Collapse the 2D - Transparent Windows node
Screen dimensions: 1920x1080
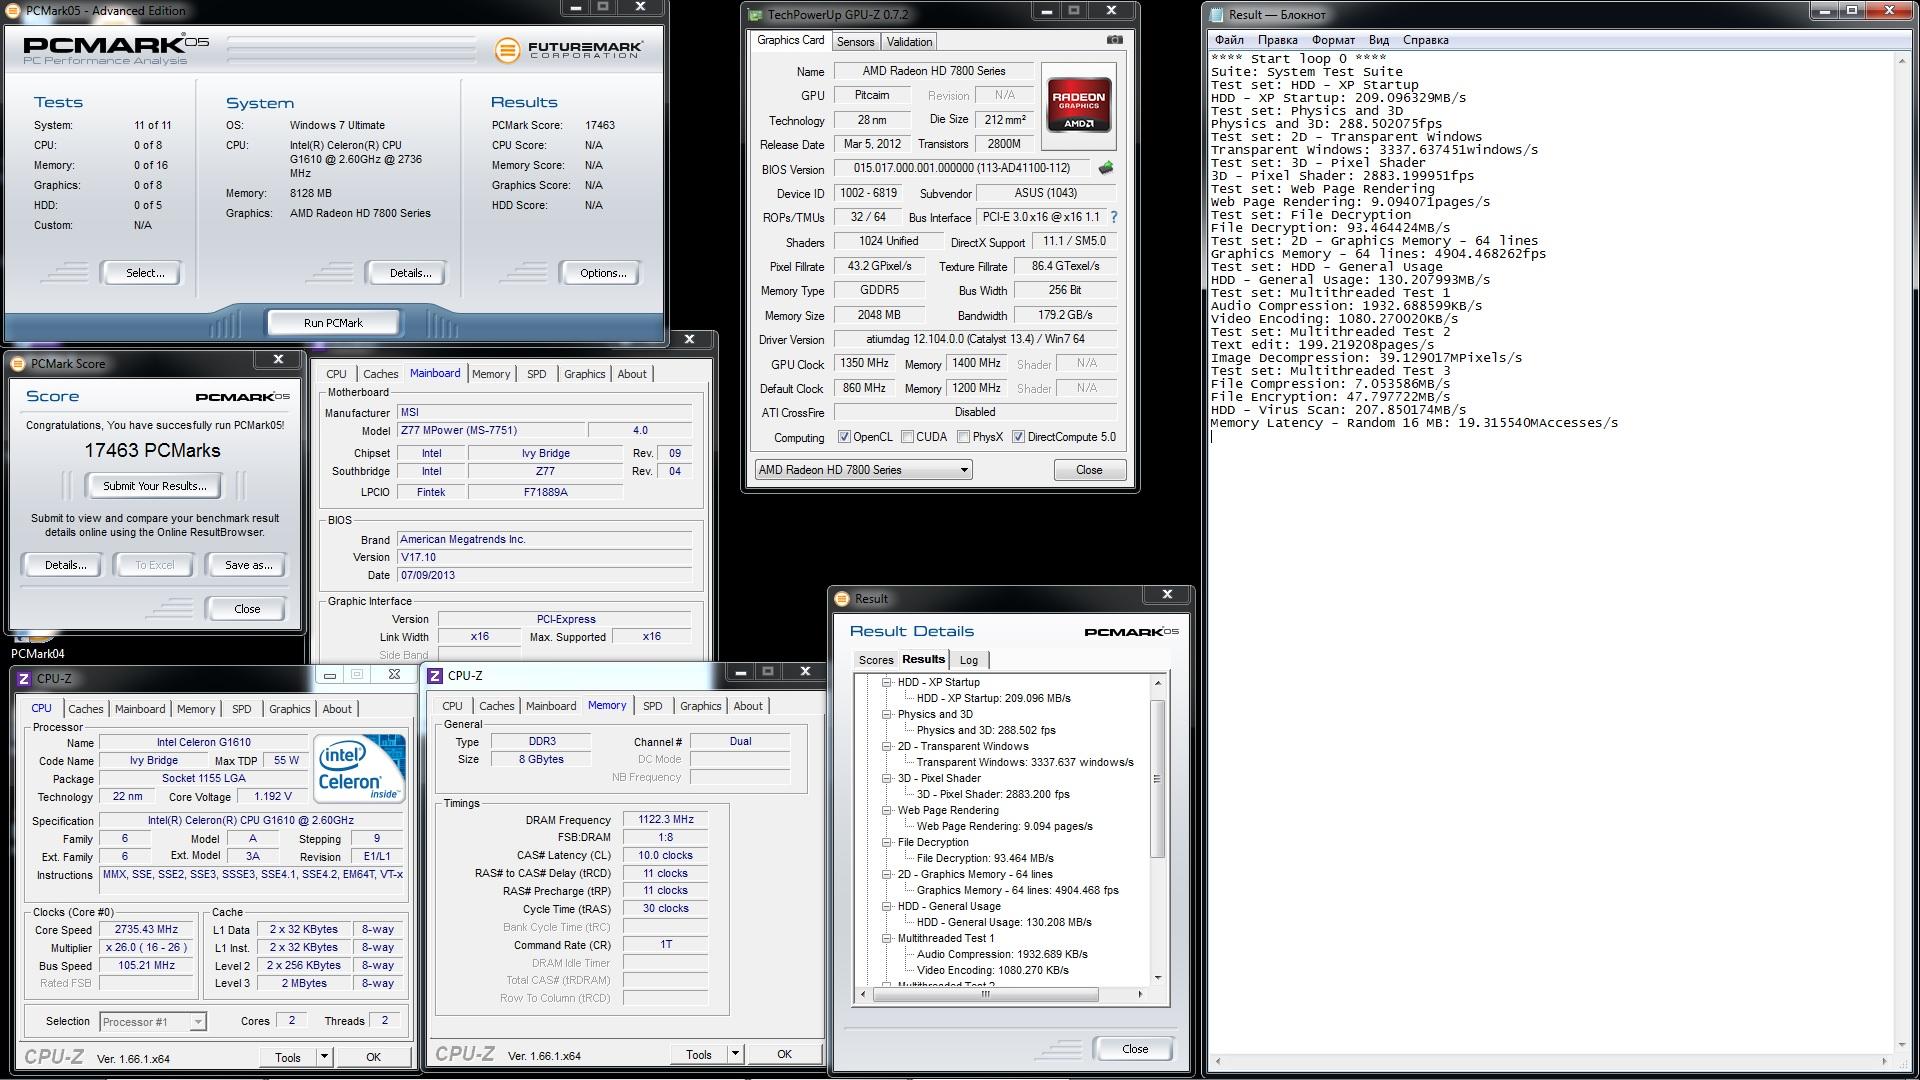coord(886,746)
